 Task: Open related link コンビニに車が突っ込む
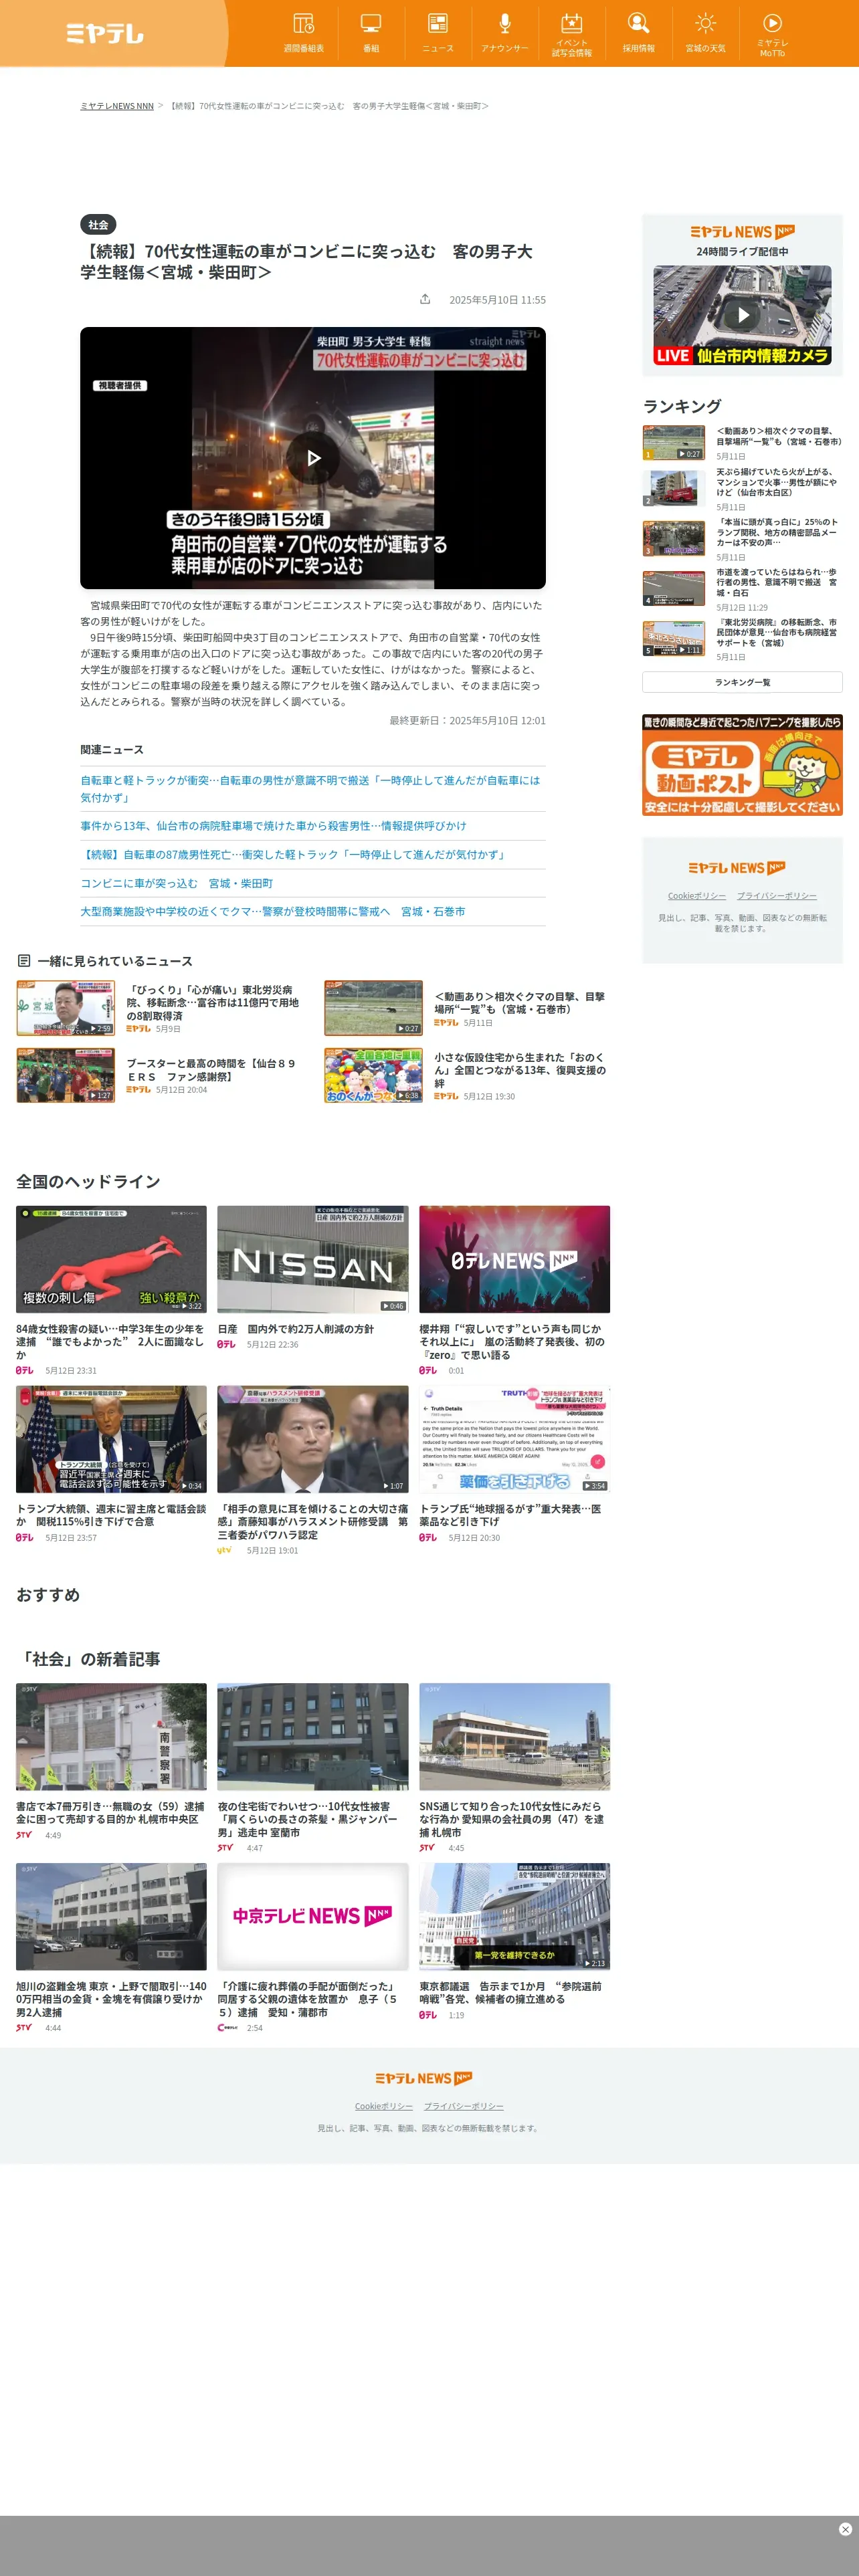pyautogui.click(x=176, y=884)
